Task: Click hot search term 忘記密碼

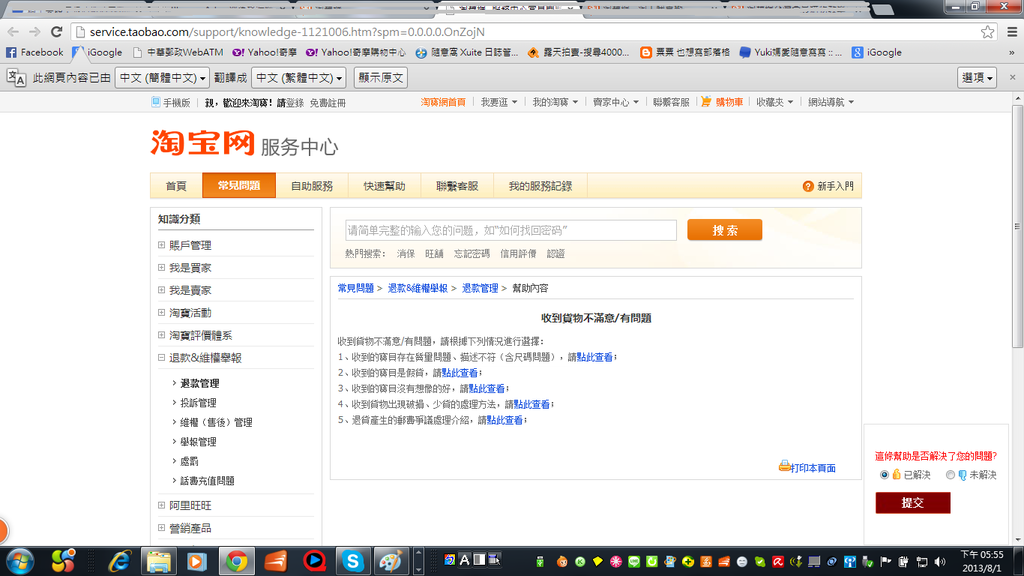Action: (x=472, y=253)
